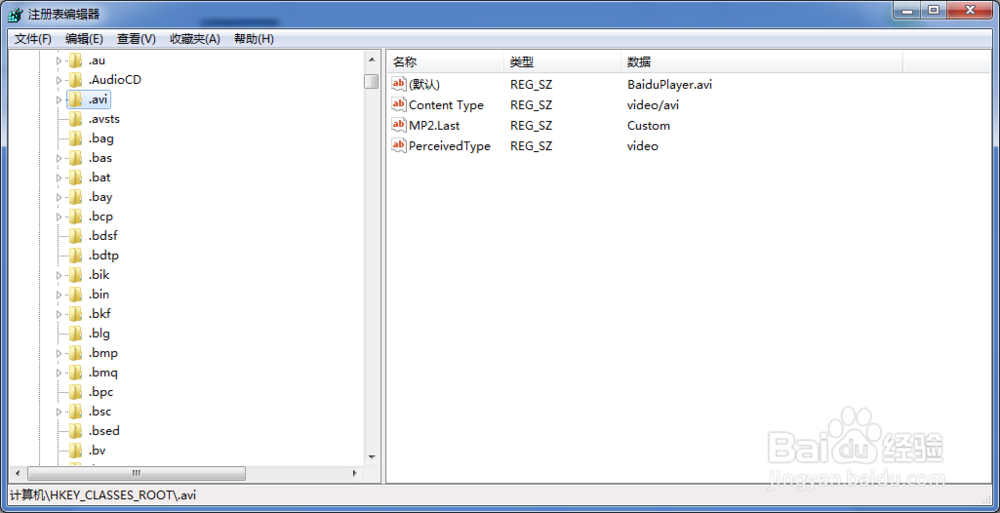Image resolution: width=1000 pixels, height=513 pixels.
Task: Select the Custom data value
Action: pos(649,125)
